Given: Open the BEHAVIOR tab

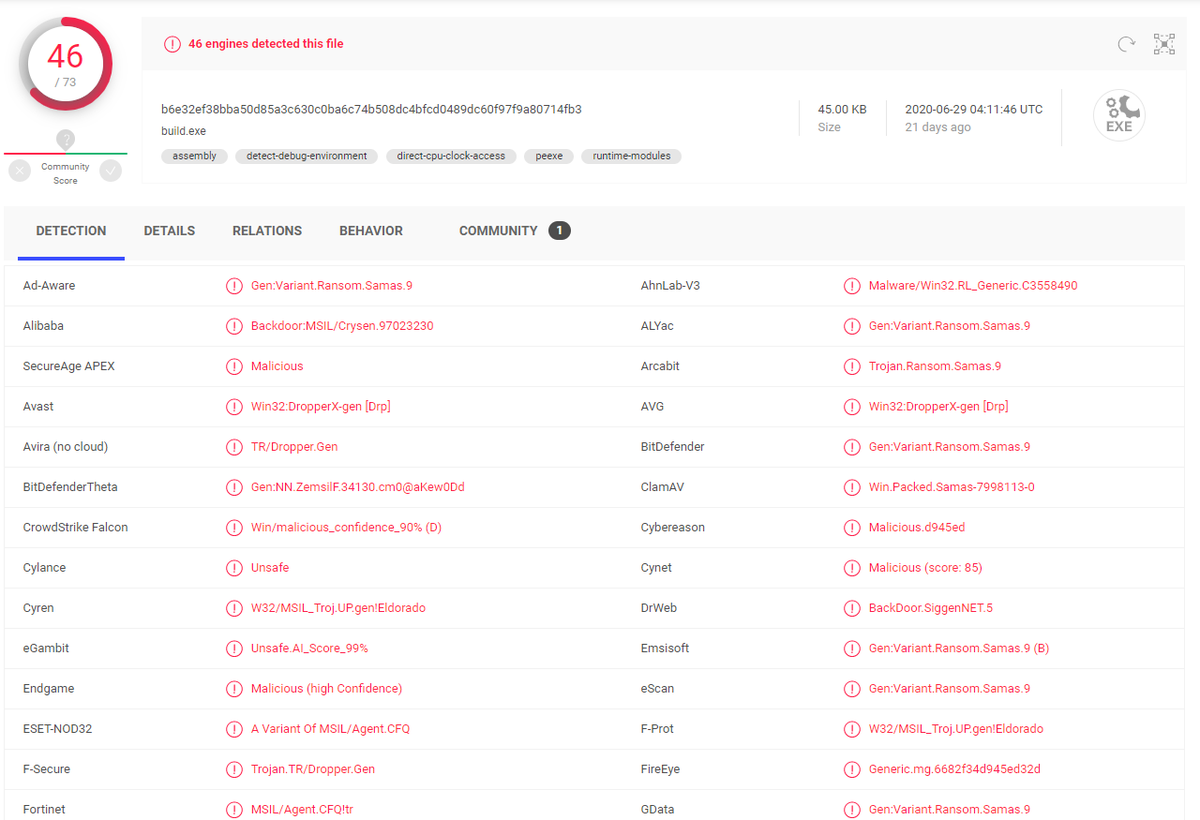Looking at the screenshot, I should (x=371, y=231).
